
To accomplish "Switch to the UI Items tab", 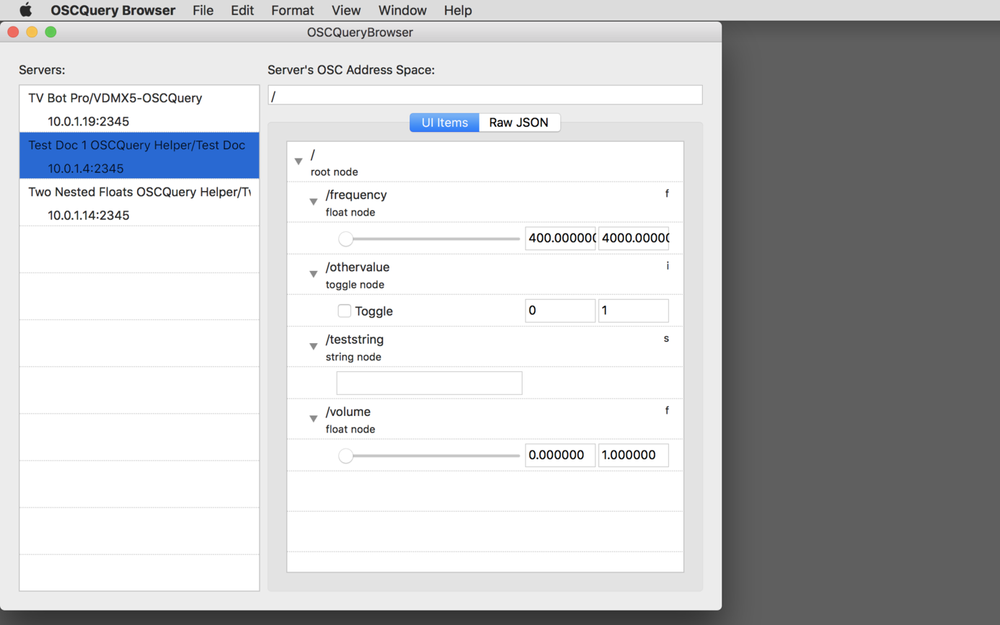I will point(445,122).
